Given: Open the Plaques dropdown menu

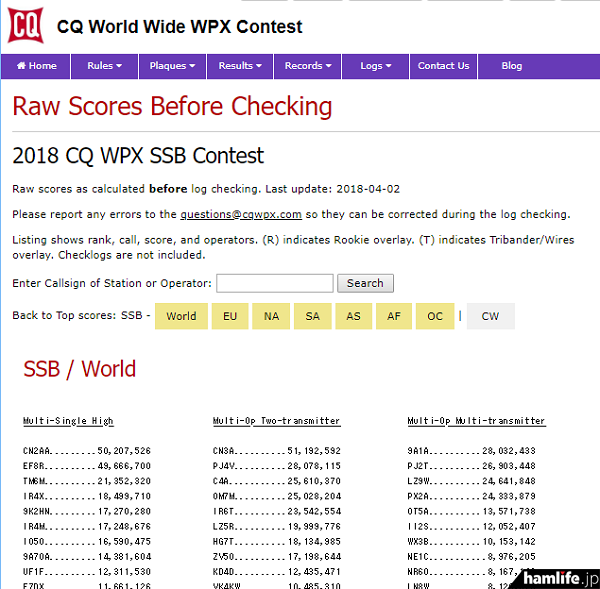Looking at the screenshot, I should tap(172, 66).
